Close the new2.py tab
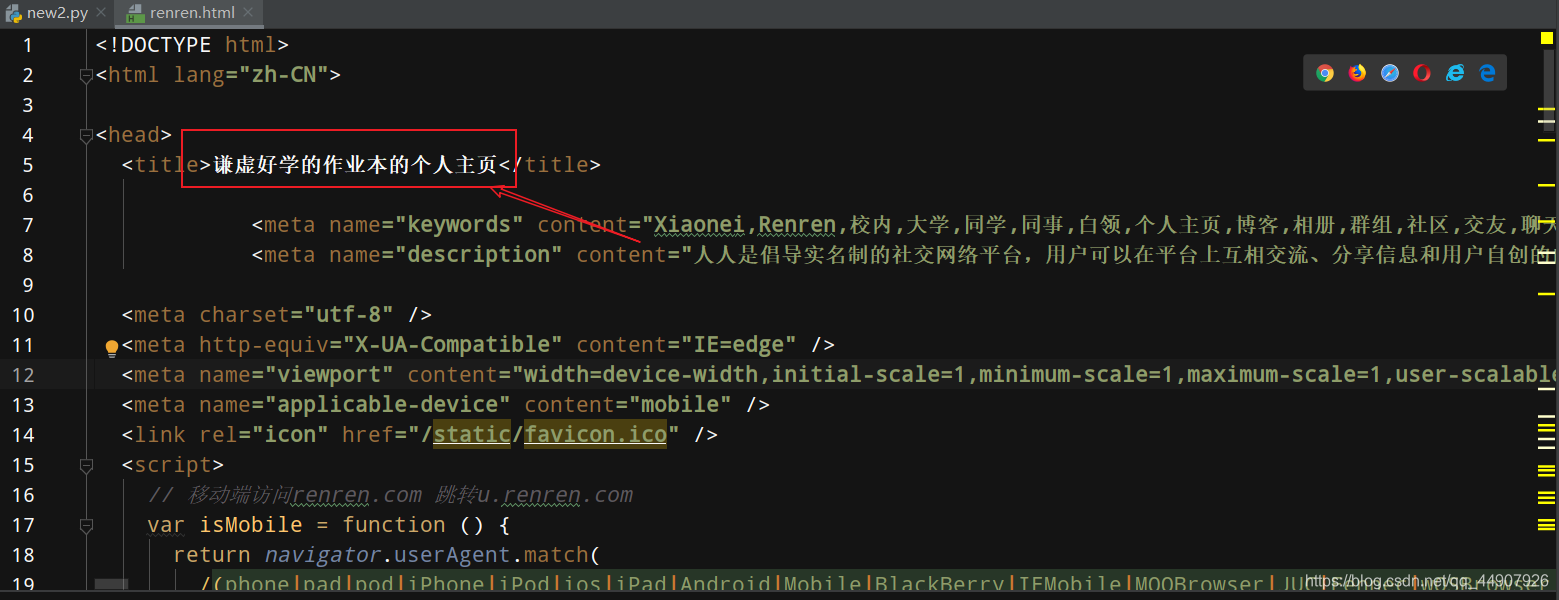This screenshot has width=1559, height=600. [x=101, y=13]
